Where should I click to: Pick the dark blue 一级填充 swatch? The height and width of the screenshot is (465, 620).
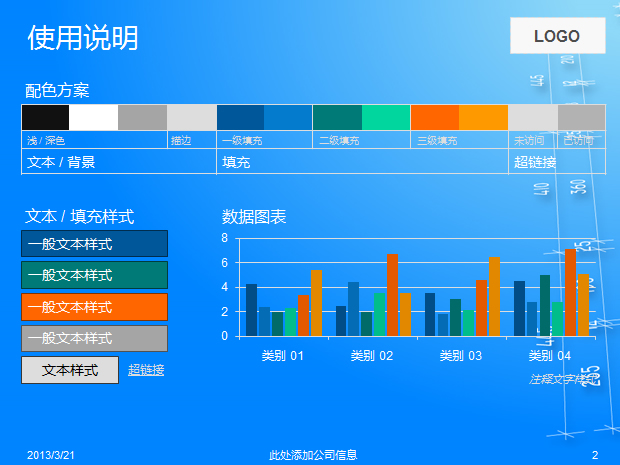[240, 117]
